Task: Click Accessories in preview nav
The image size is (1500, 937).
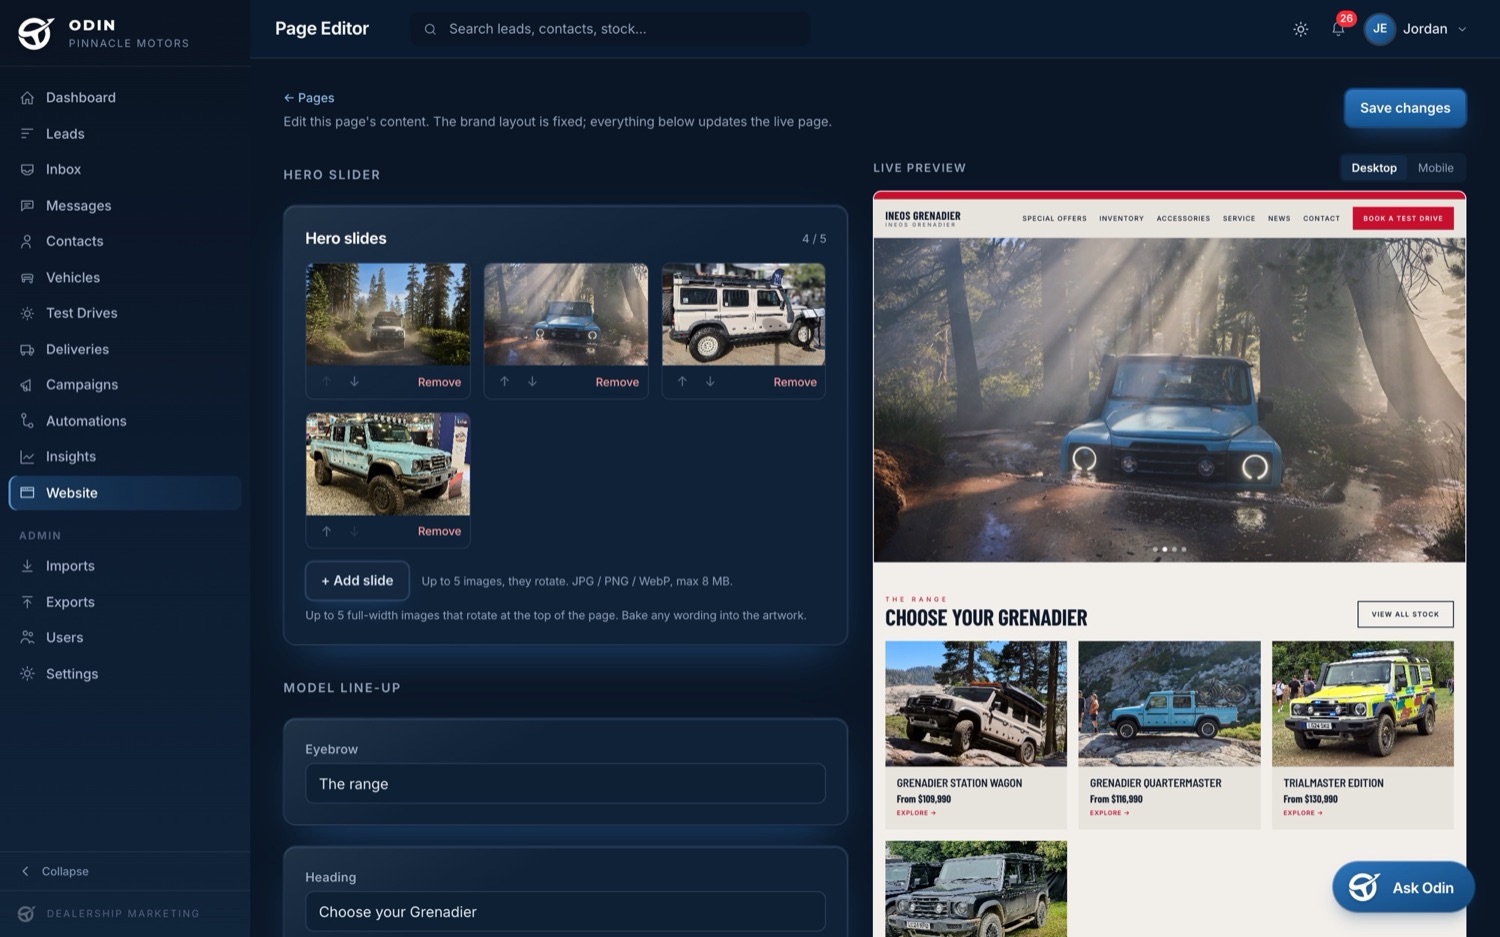Action: coord(1183,218)
